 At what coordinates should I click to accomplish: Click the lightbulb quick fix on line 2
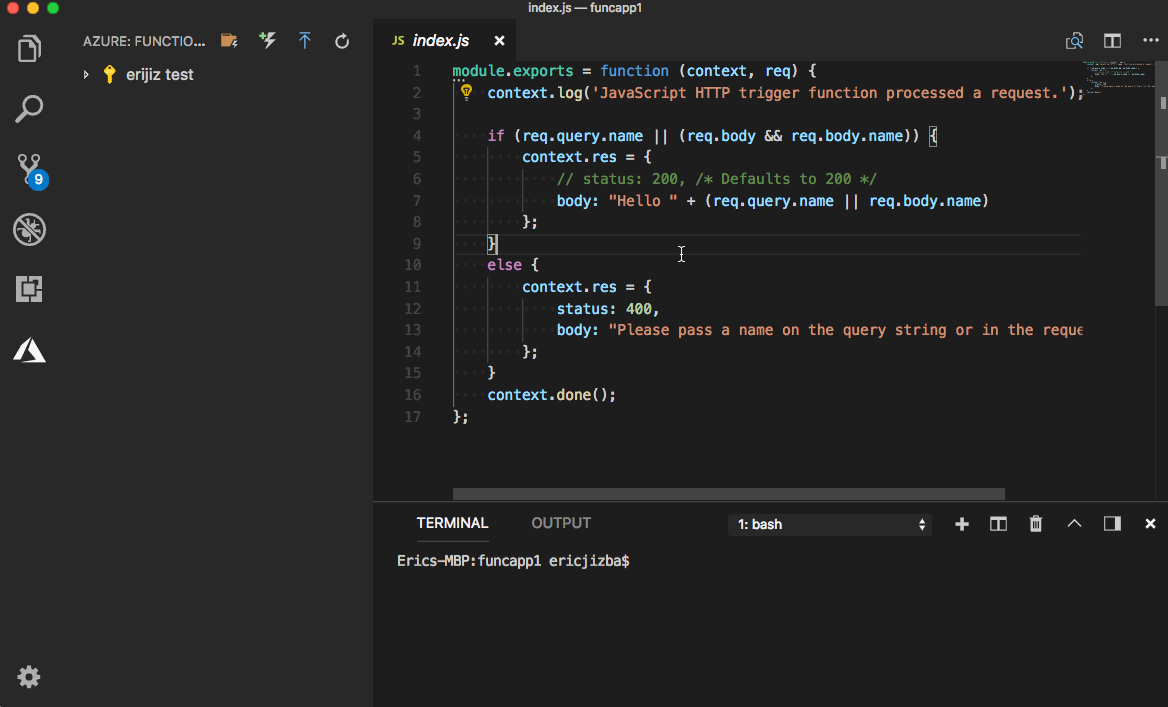point(465,91)
